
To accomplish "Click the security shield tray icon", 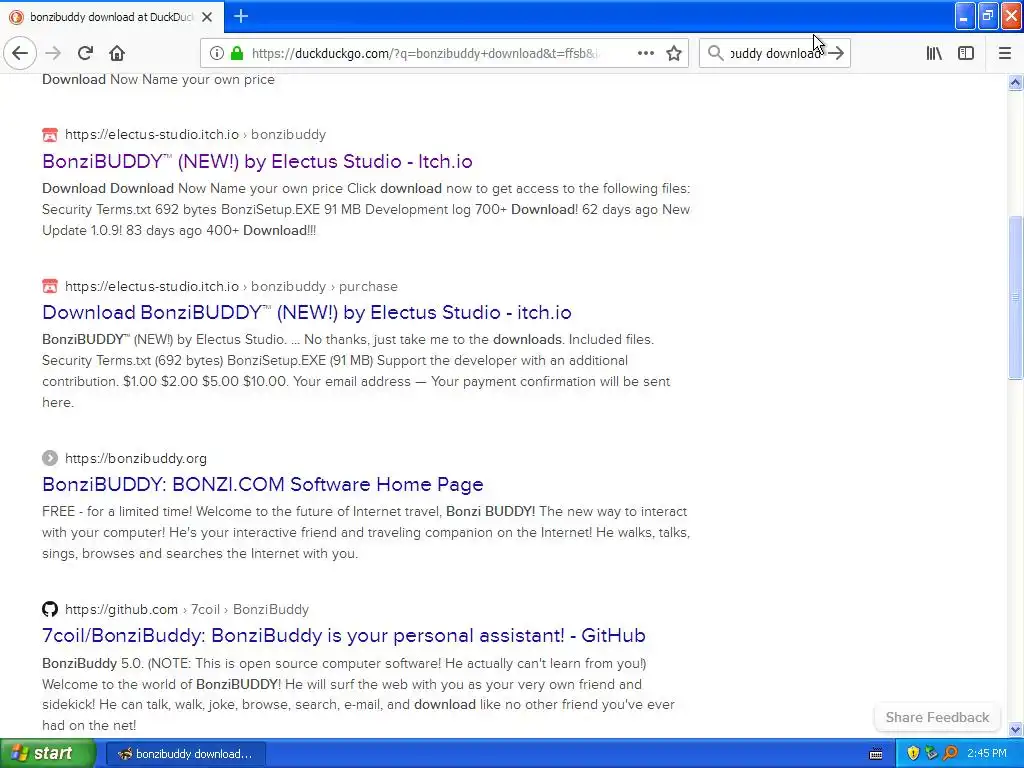I will (913, 754).
